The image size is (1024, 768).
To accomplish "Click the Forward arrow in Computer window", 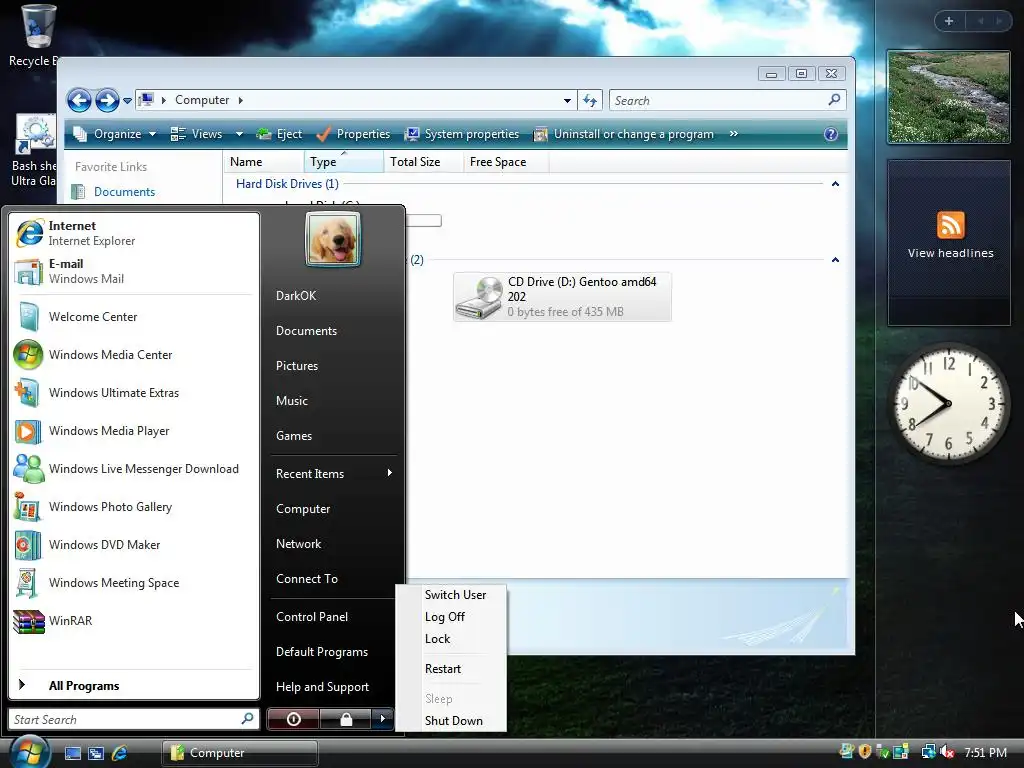I will (107, 101).
